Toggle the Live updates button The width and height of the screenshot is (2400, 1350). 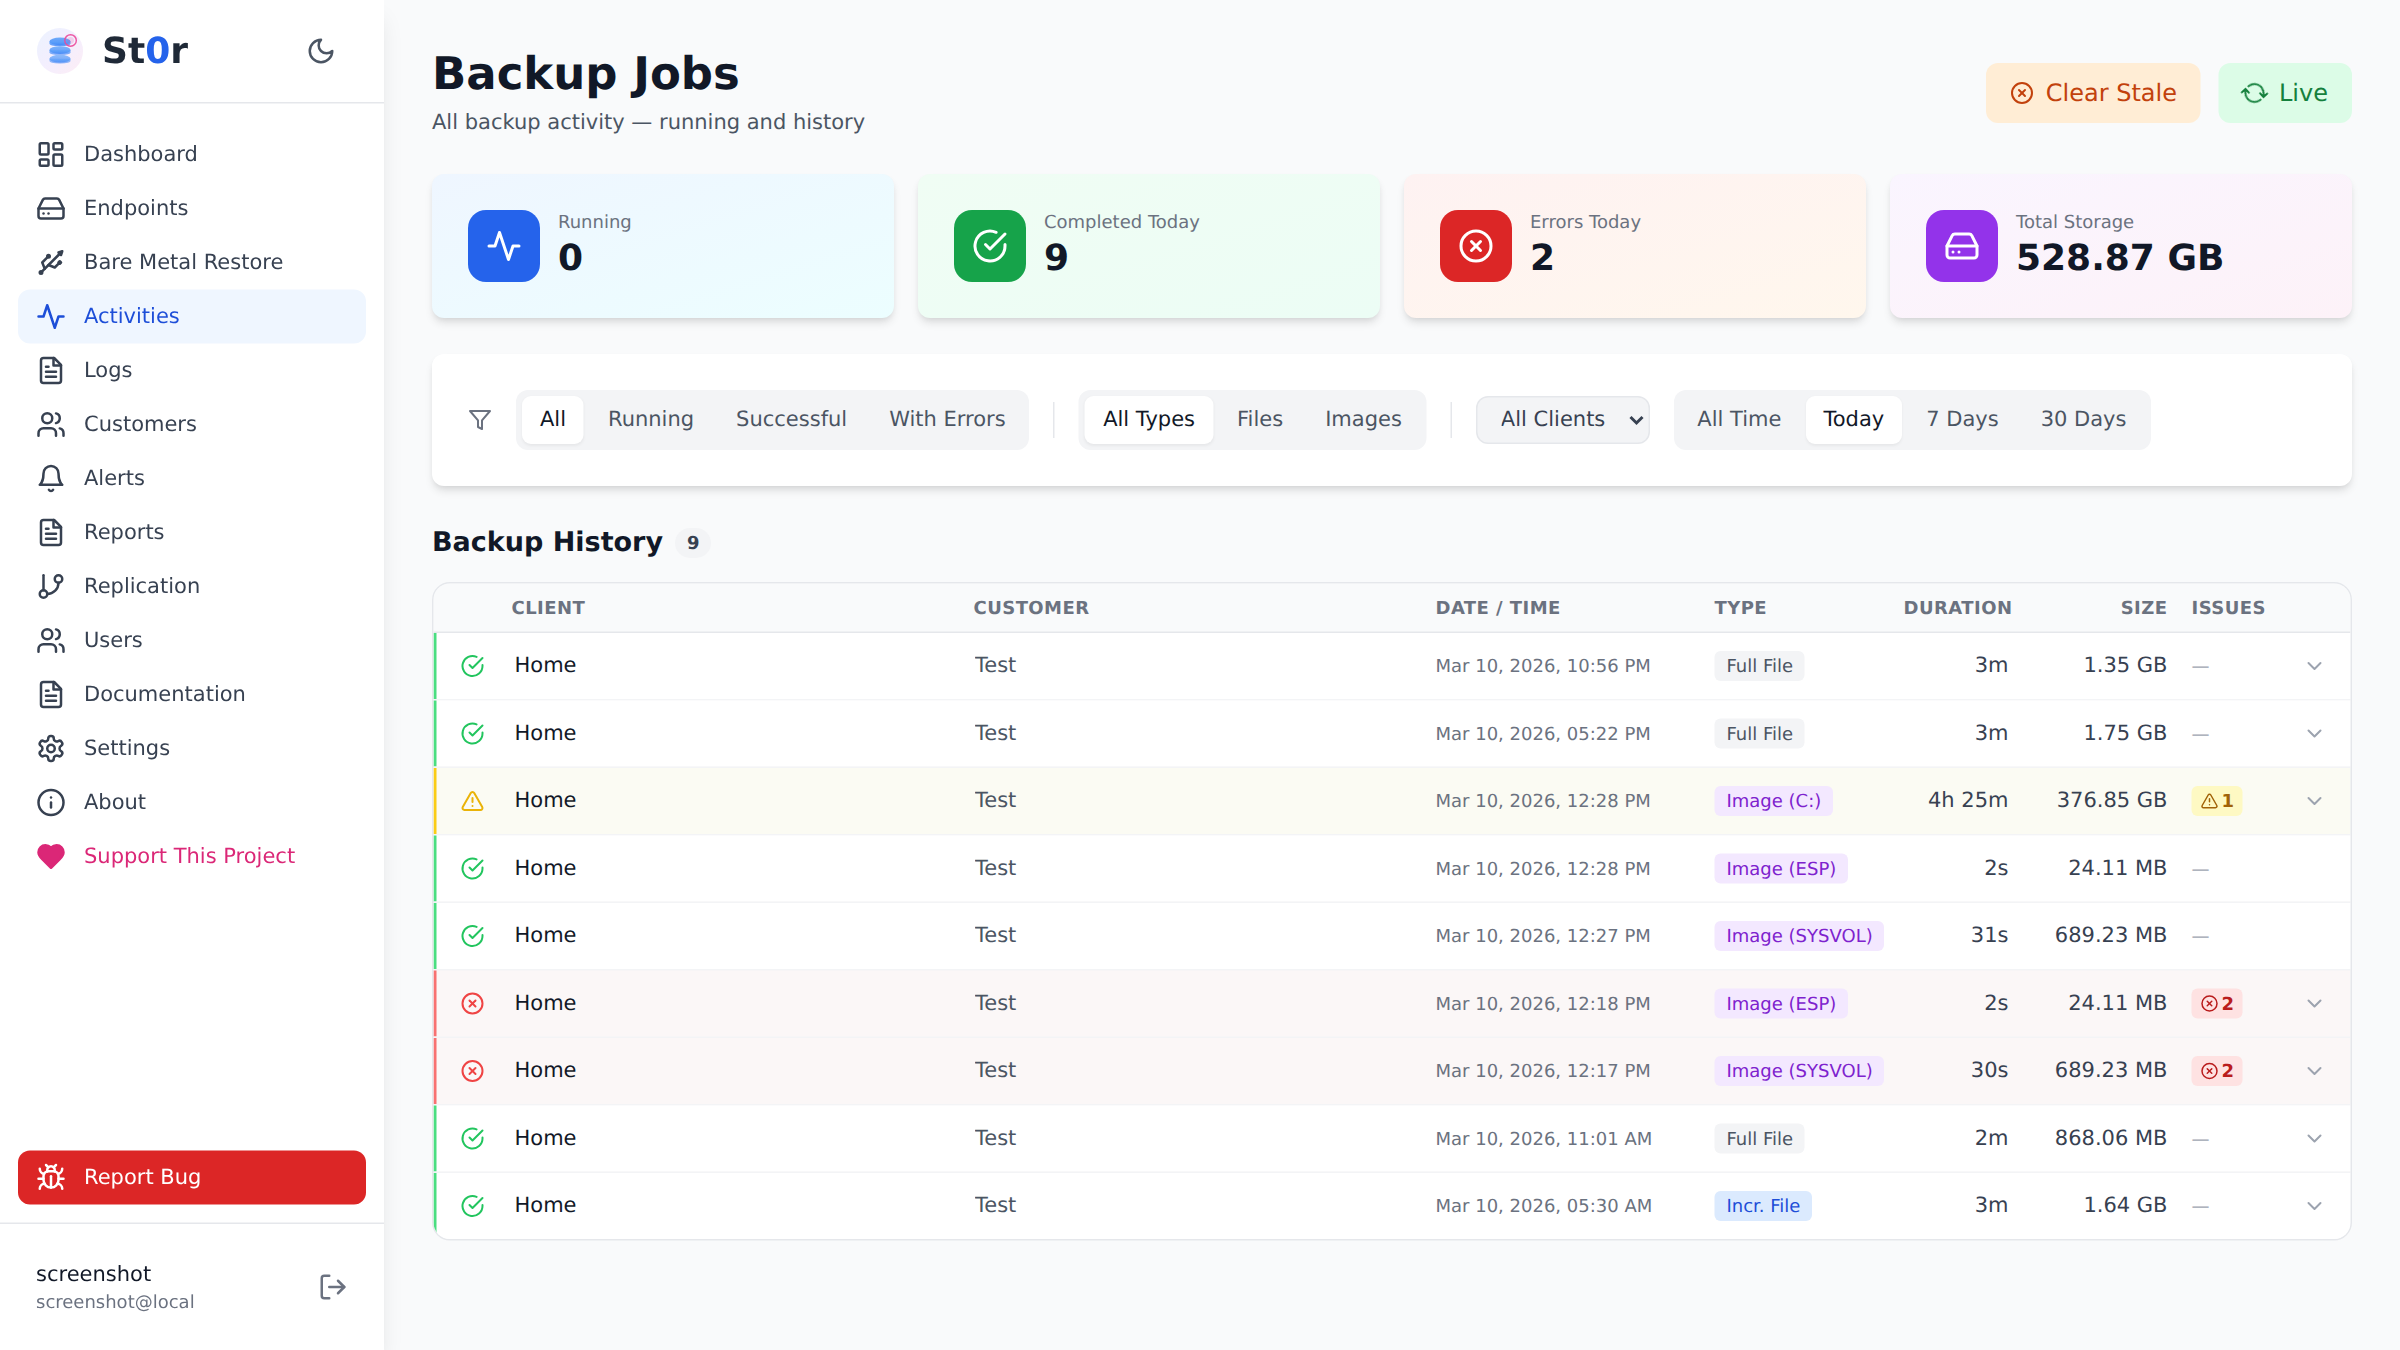point(2285,92)
